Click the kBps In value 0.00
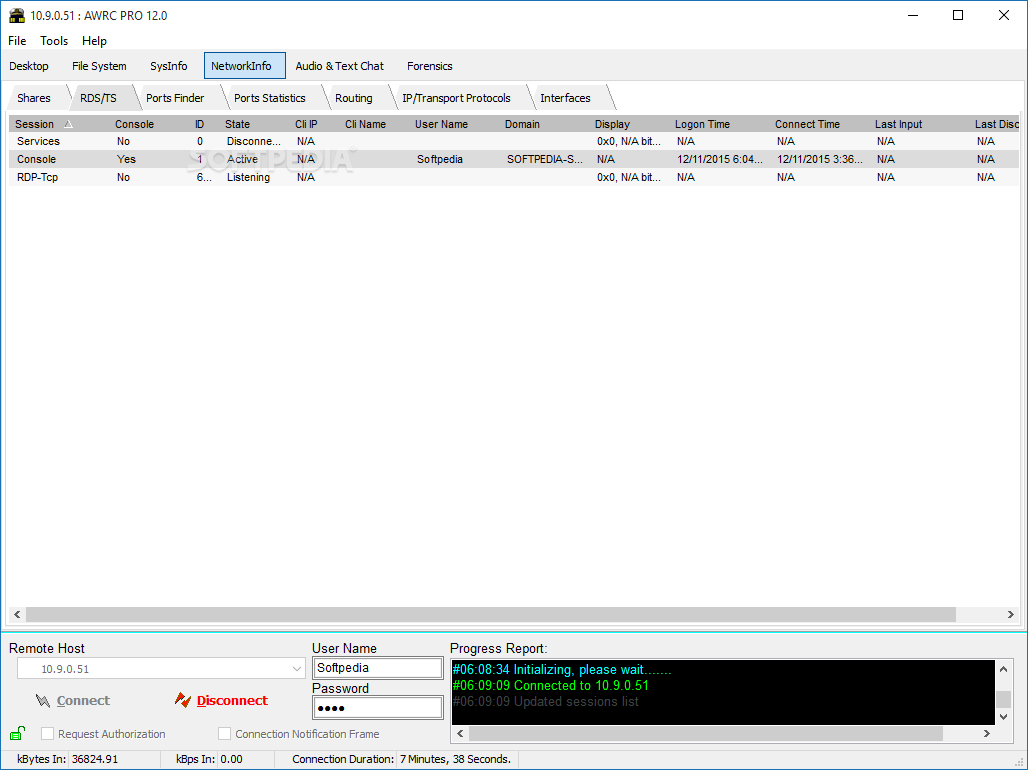The width and height of the screenshot is (1028, 770). [231, 759]
